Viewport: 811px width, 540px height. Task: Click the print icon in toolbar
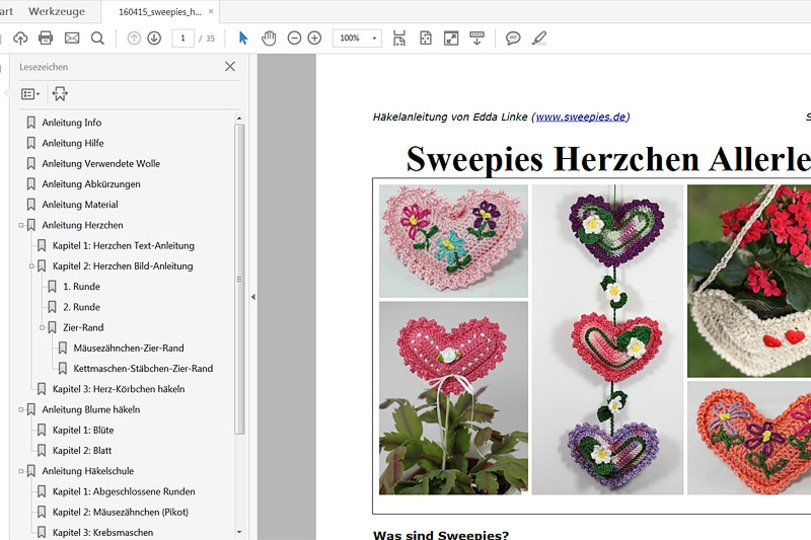pyautogui.click(x=45, y=38)
